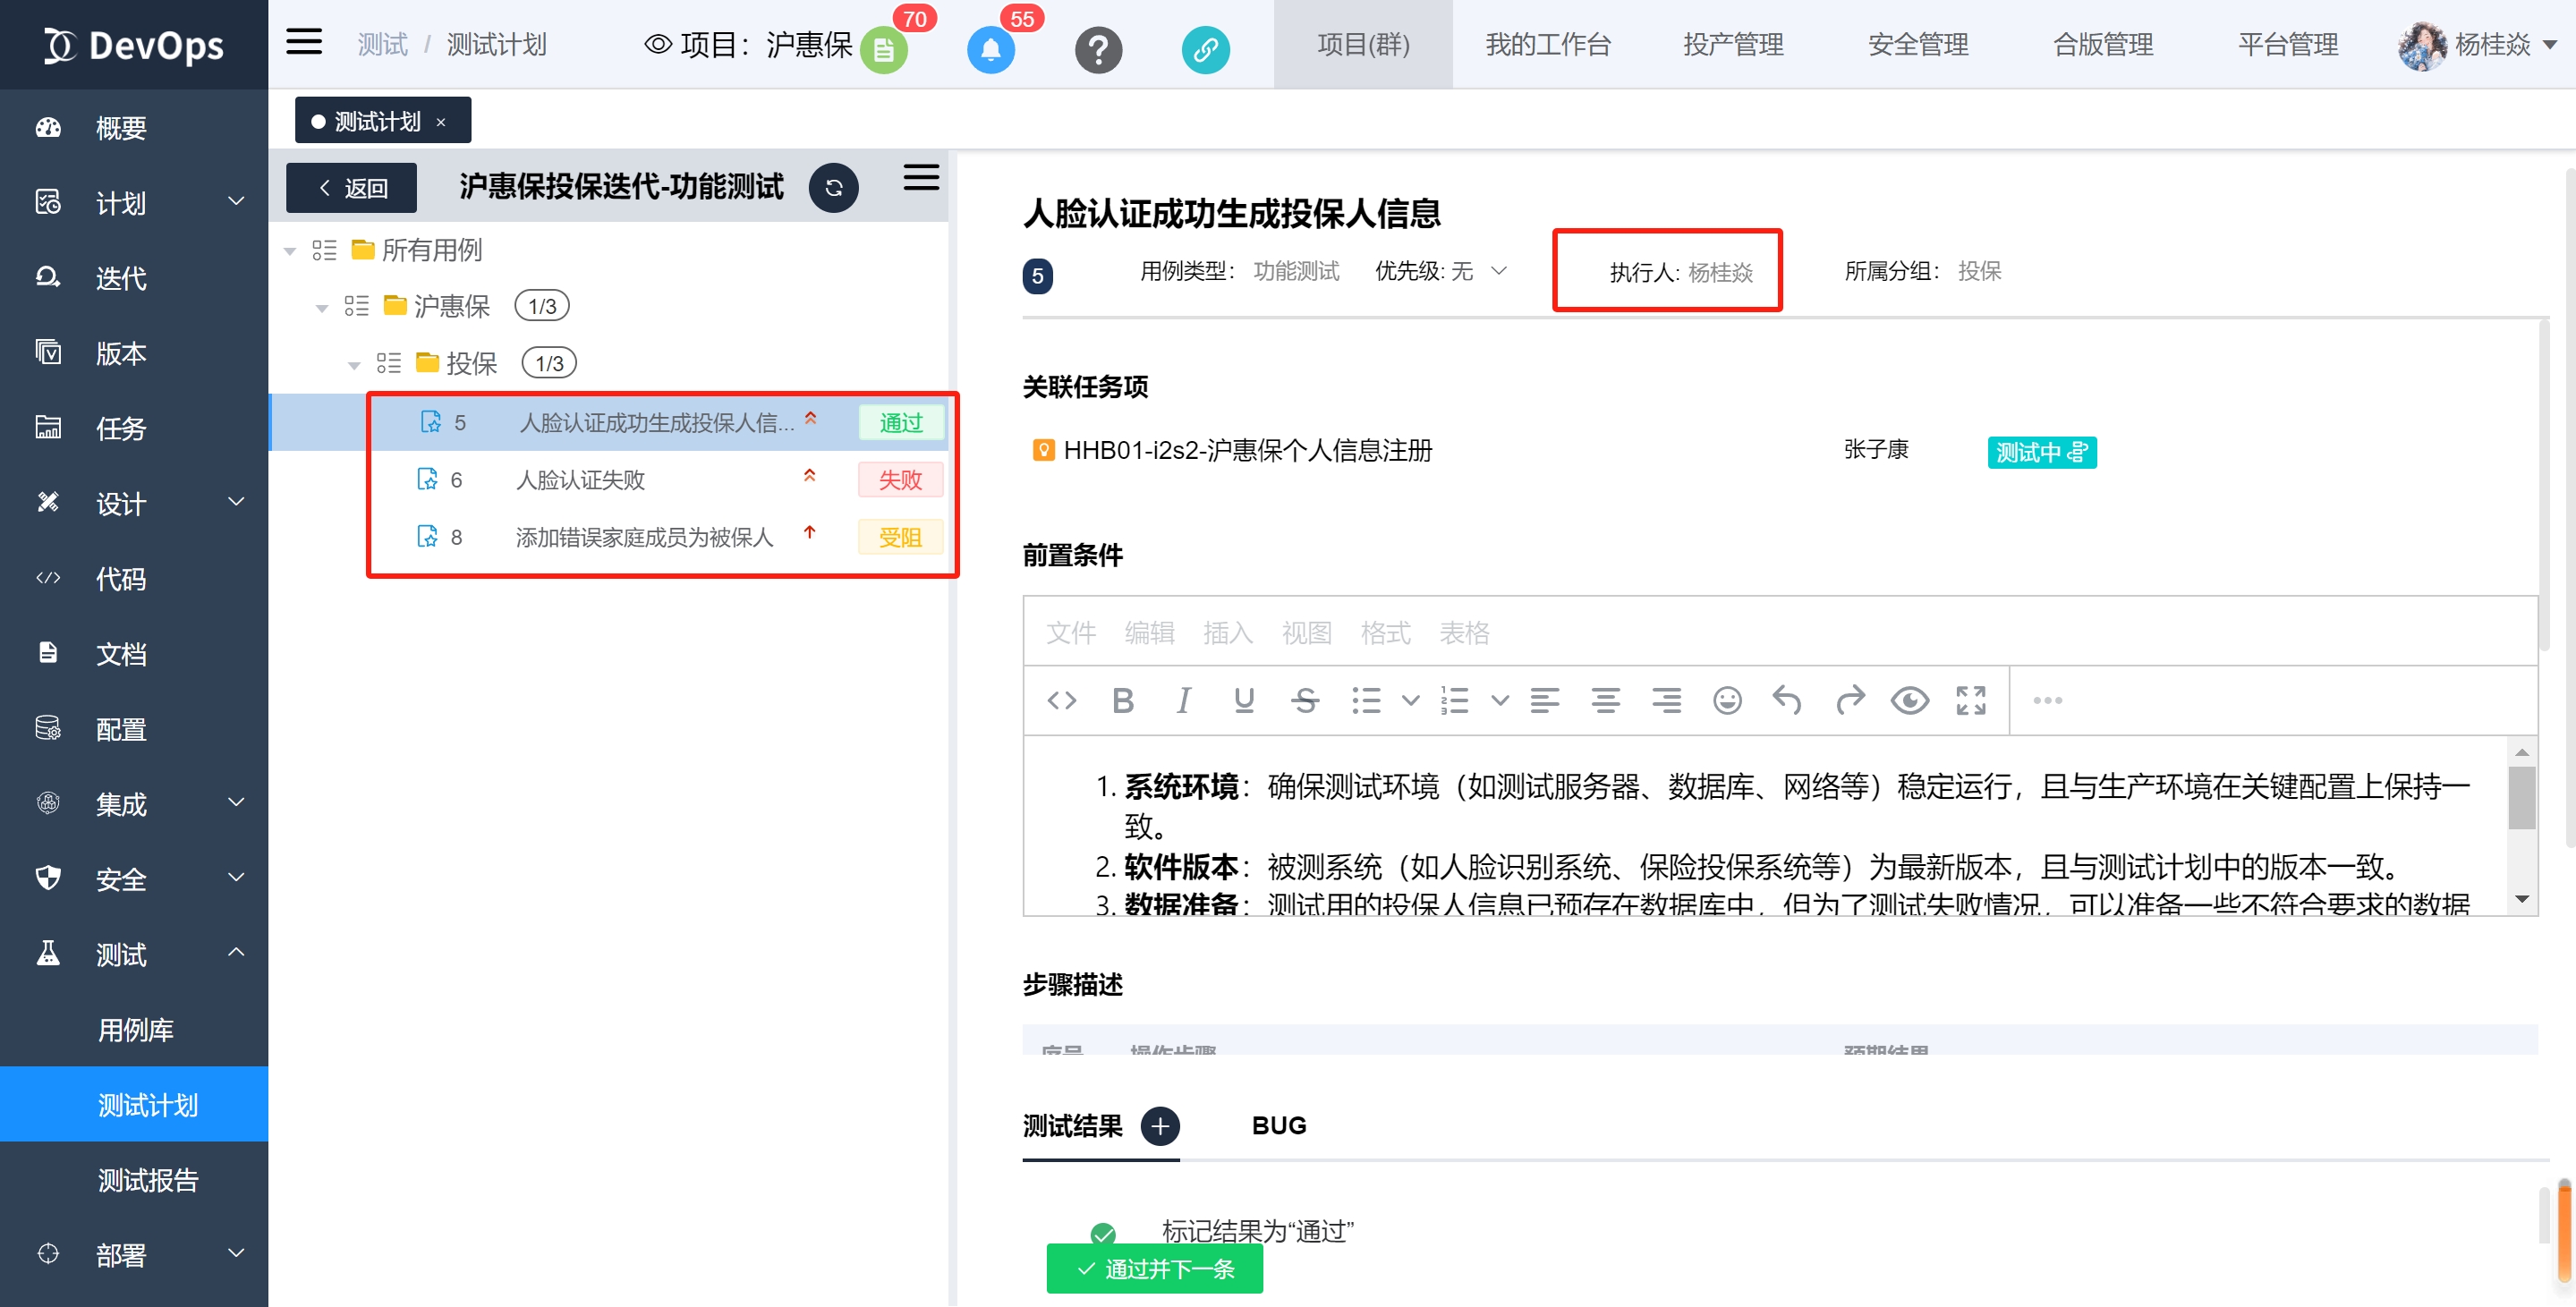Image resolution: width=2576 pixels, height=1307 pixels.
Task: Click the notification bell icon
Action: click(990, 49)
